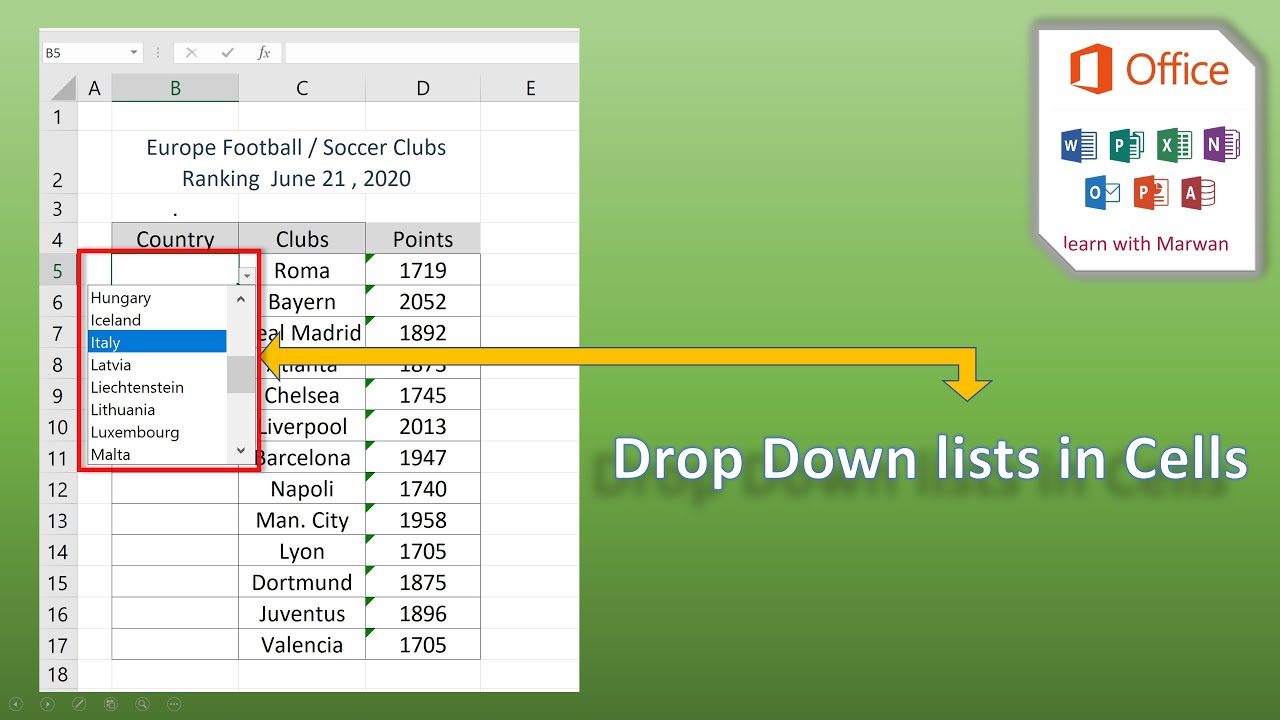Click the list's scroll-down arrow
This screenshot has width=1280, height=720.
(240, 451)
